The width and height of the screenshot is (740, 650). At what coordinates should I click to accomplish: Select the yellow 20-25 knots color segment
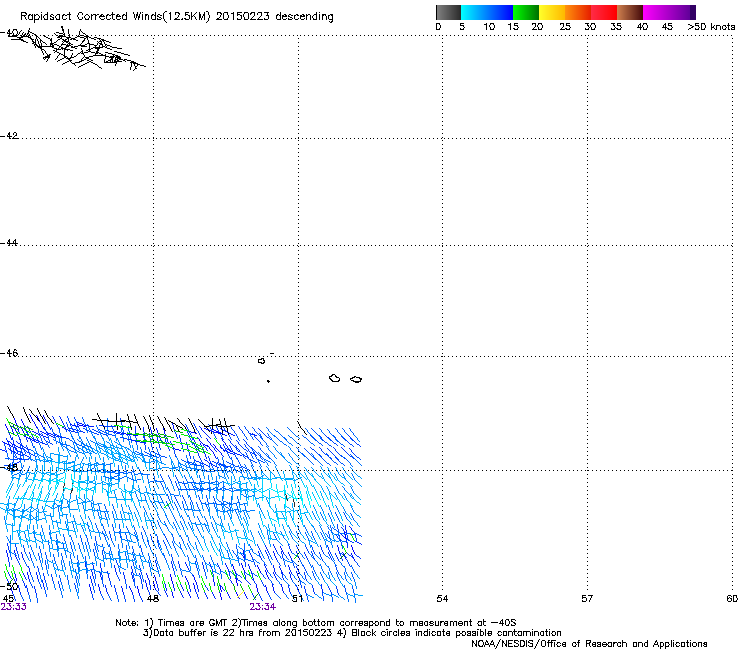click(x=552, y=12)
